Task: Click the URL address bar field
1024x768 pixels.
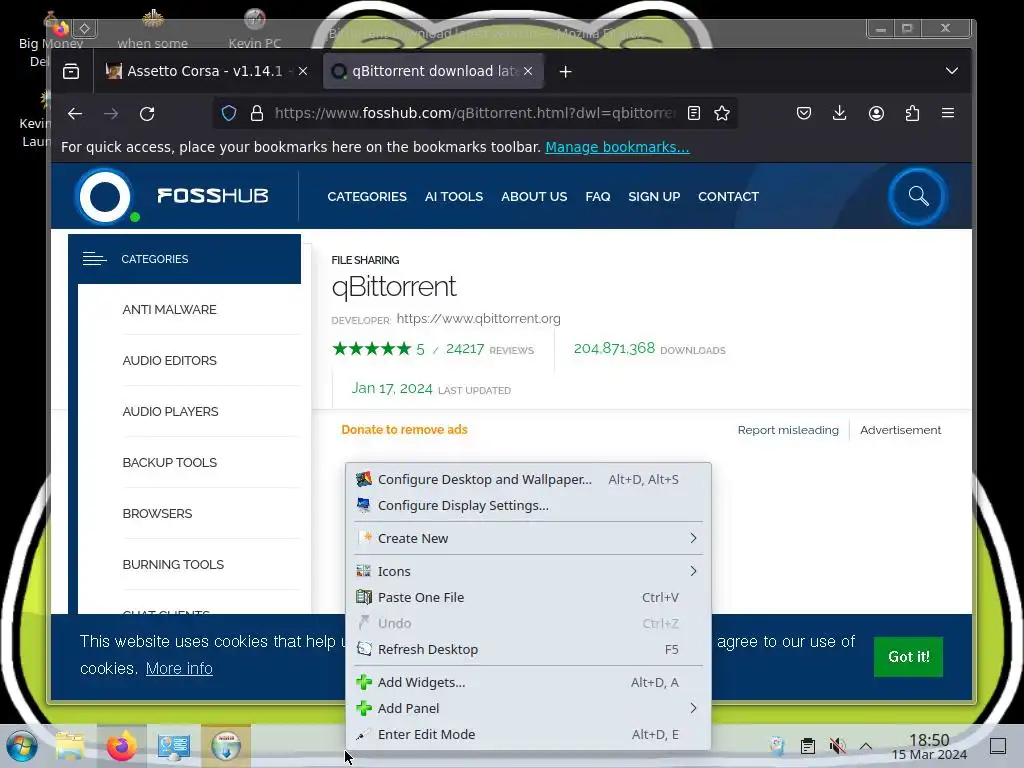Action: point(475,114)
